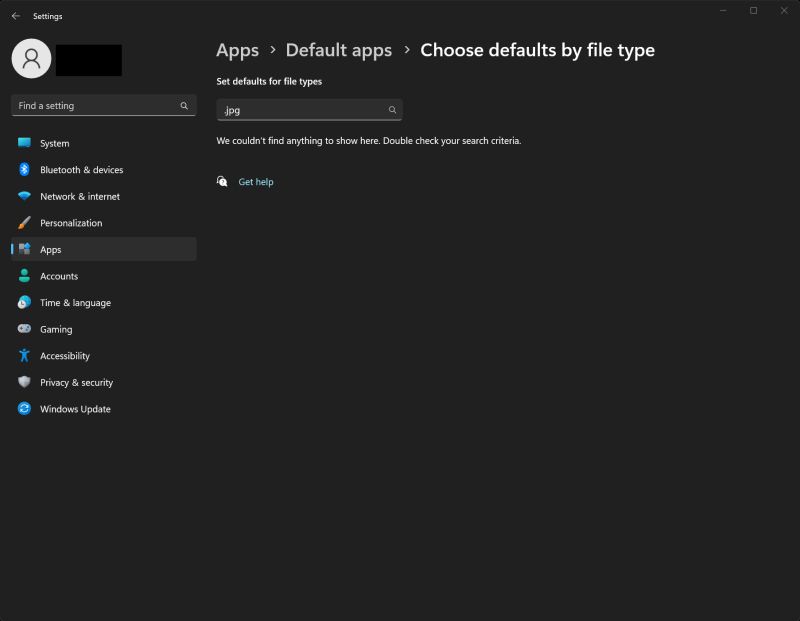Select the Bluetooth & devices icon
The width and height of the screenshot is (800, 621).
click(23, 169)
